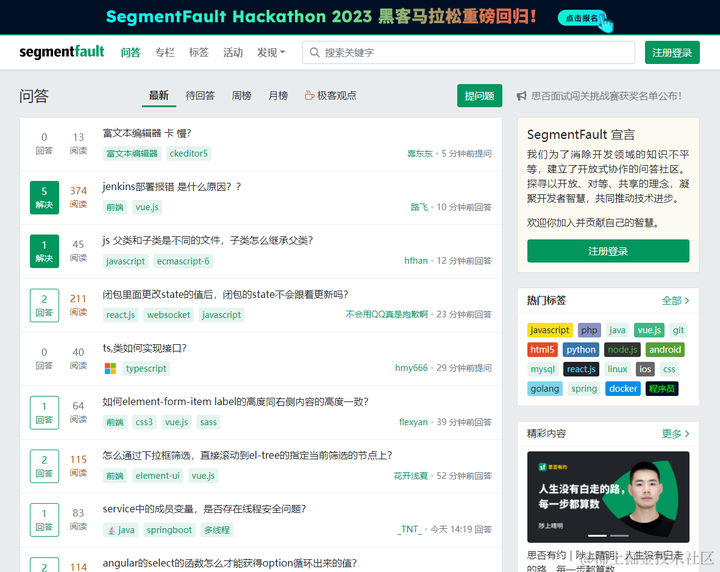Click 注册登录 in SegmentFault 宣言 card

click(x=608, y=251)
